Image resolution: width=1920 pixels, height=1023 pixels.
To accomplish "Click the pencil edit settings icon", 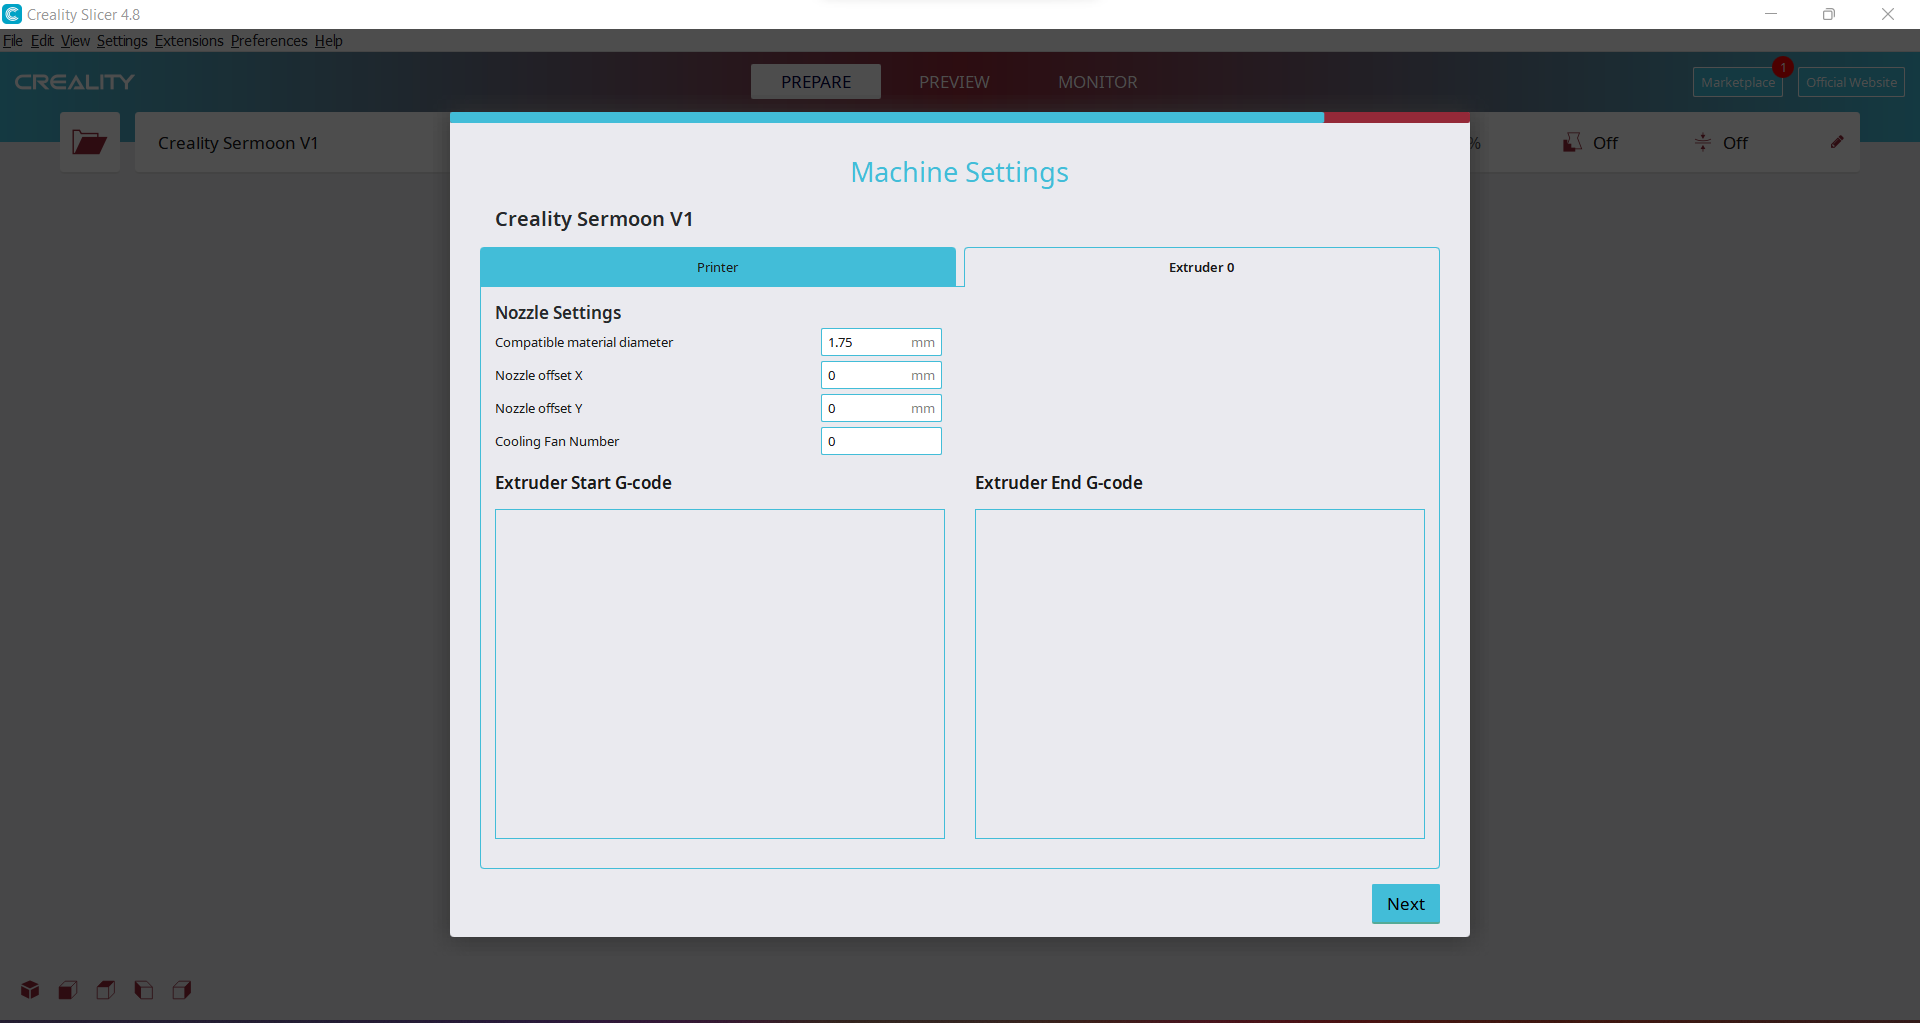I will [x=1837, y=142].
